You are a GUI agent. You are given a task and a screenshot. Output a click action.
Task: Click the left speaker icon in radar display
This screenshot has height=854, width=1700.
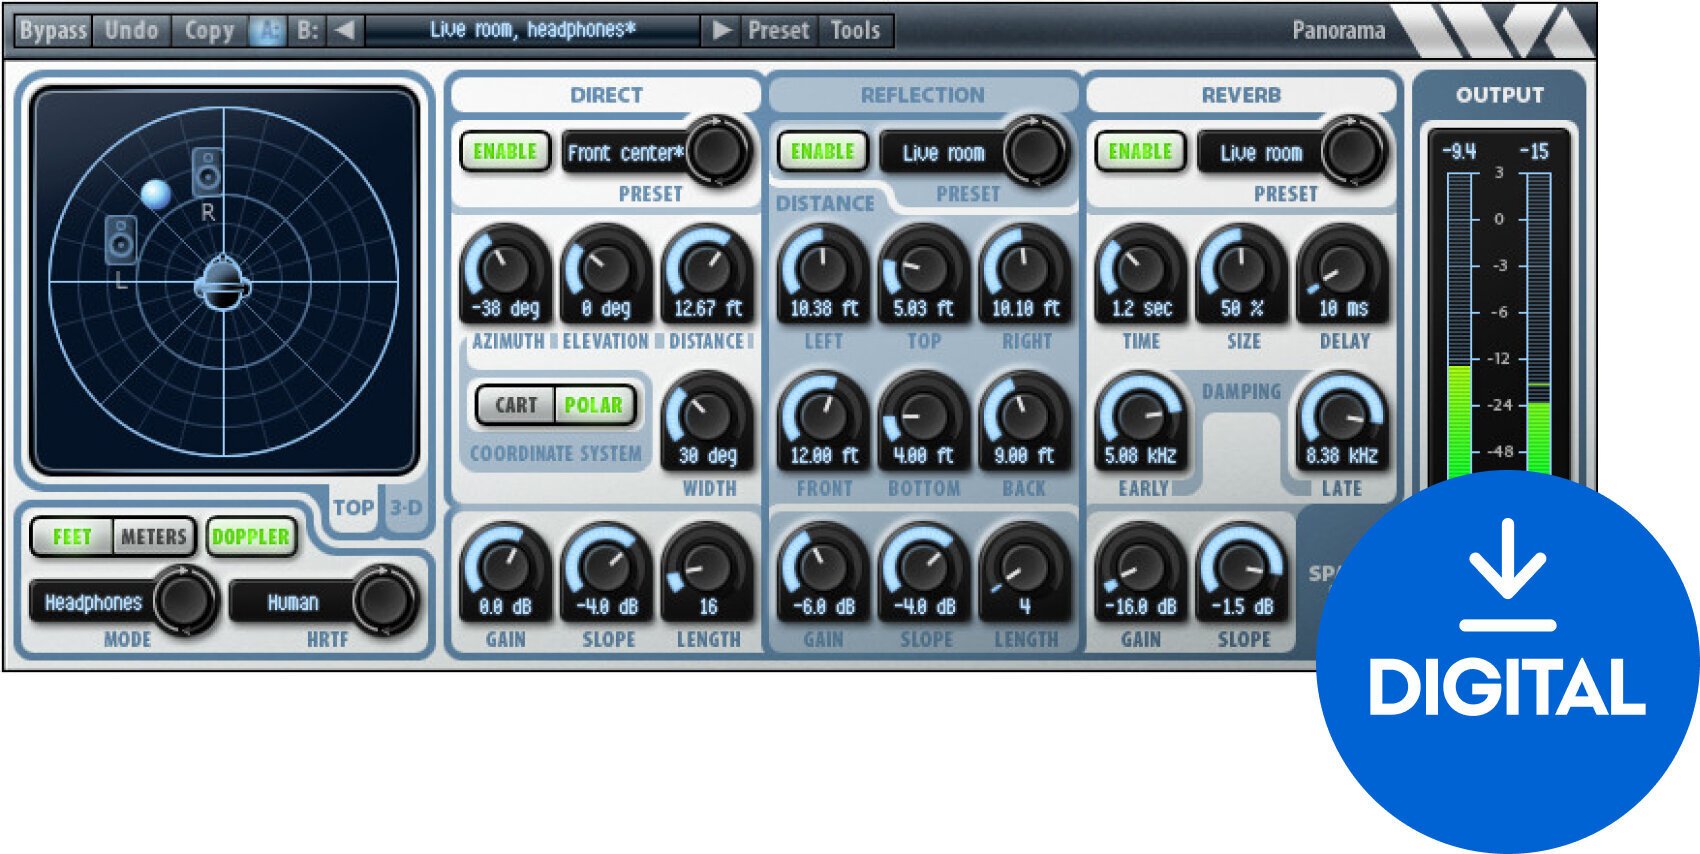click(121, 241)
